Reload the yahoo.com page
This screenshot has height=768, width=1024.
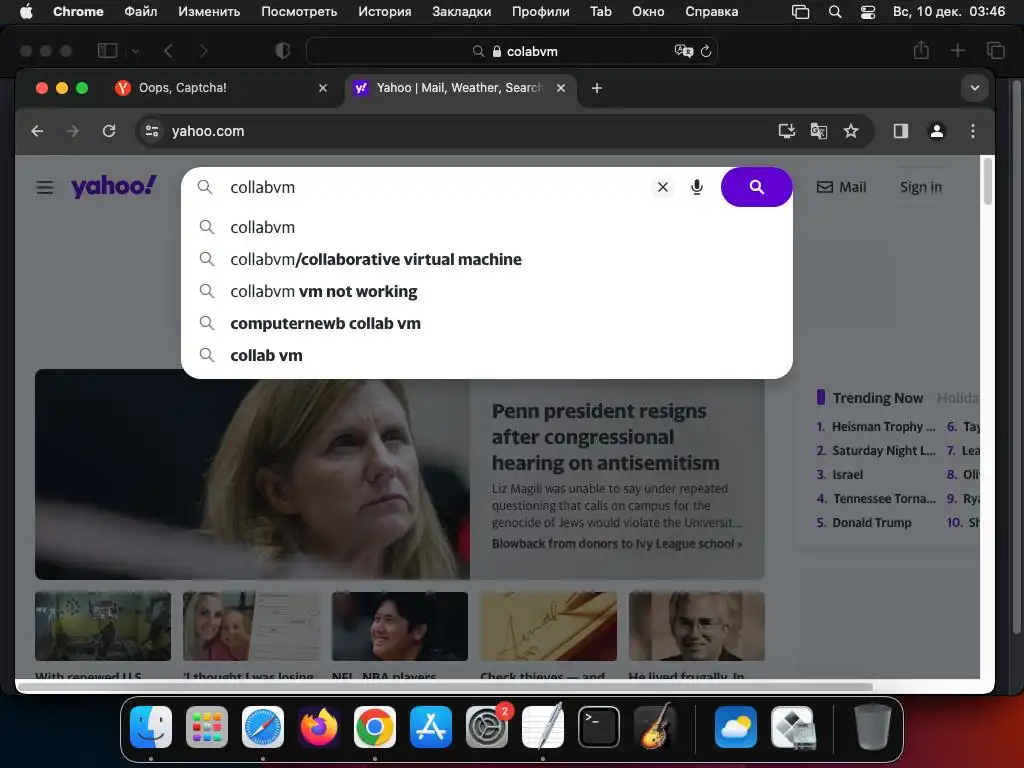pos(109,131)
